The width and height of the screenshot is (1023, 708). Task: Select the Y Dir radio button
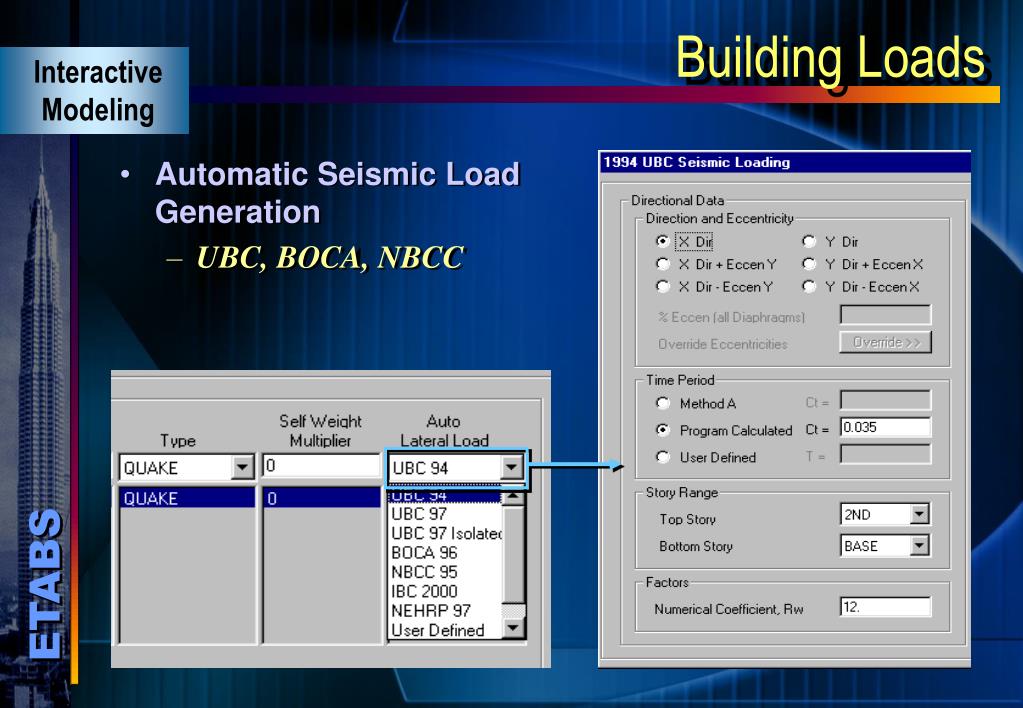point(809,241)
